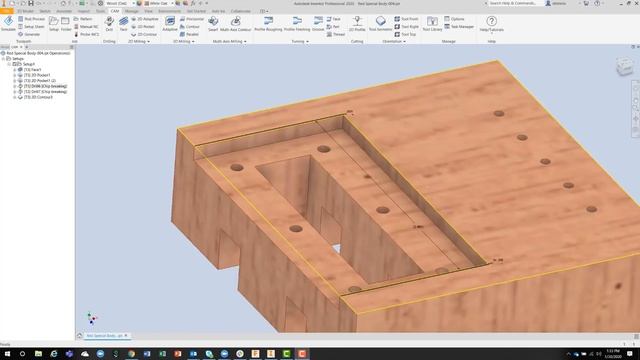Select the Drill operation tool
Viewport: 640px width, 360px height.
pos(109,24)
